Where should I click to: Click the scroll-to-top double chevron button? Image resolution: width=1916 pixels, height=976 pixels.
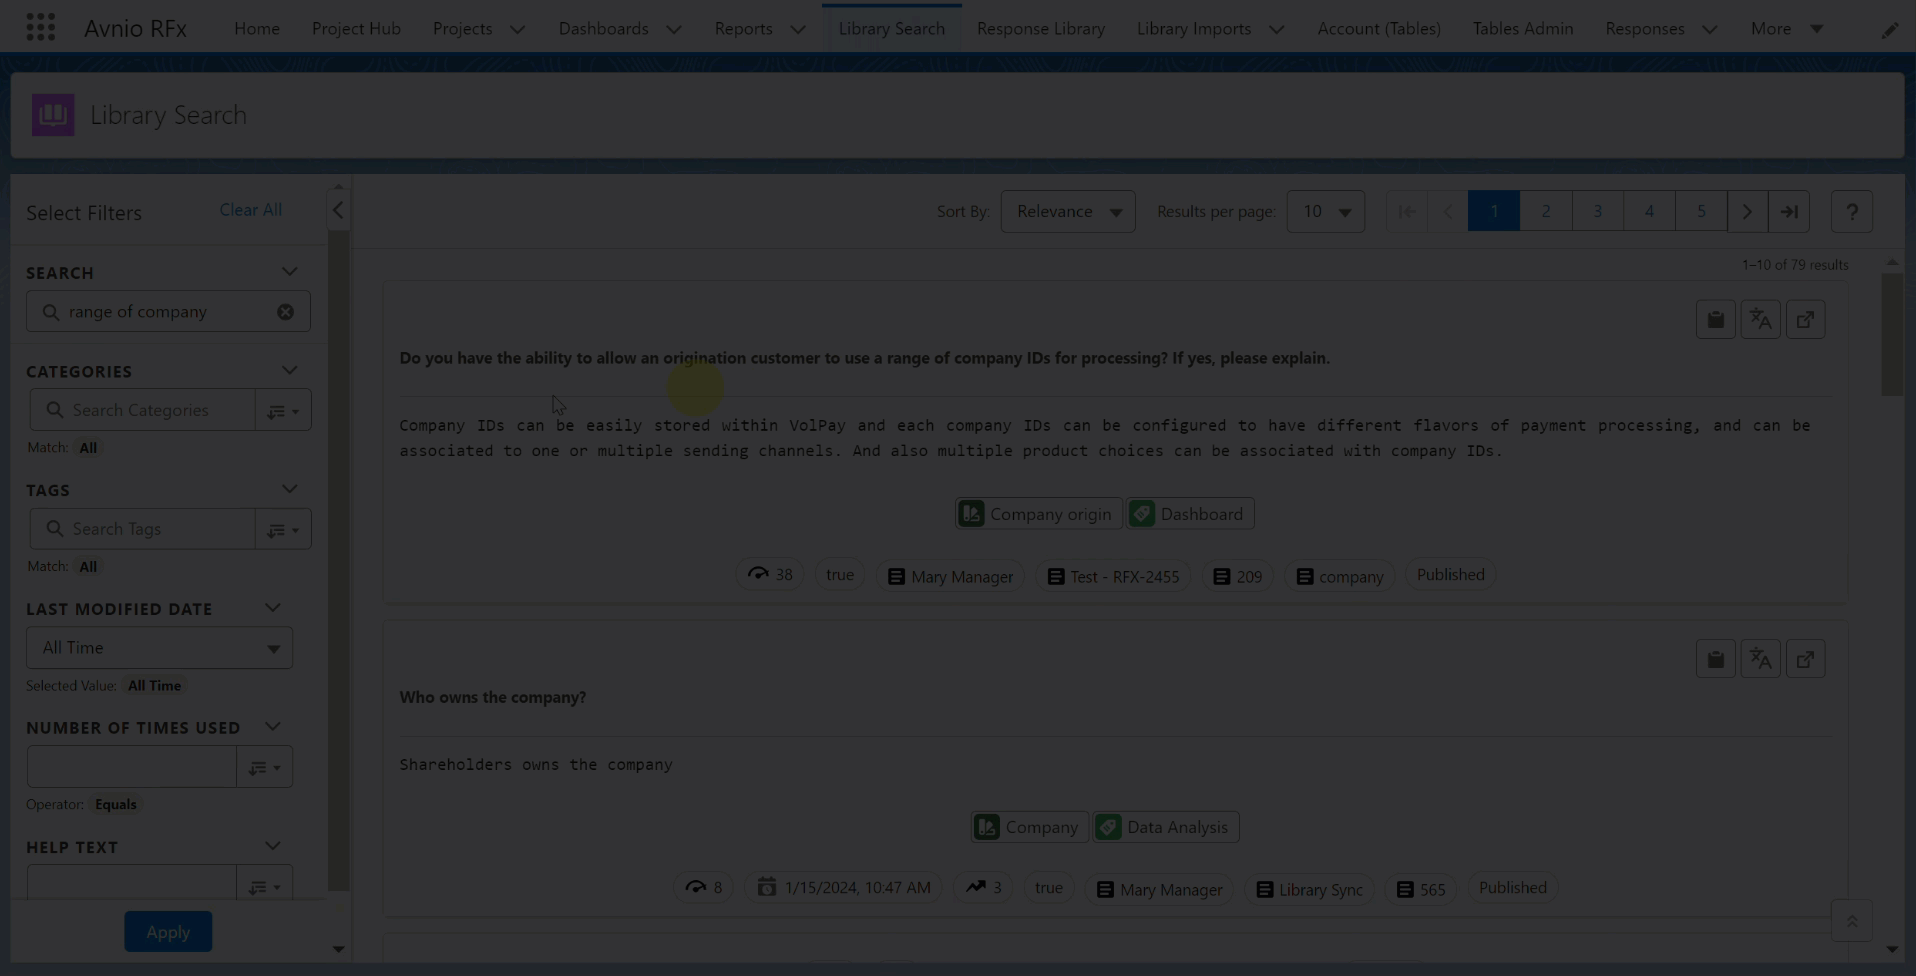pos(1851,921)
